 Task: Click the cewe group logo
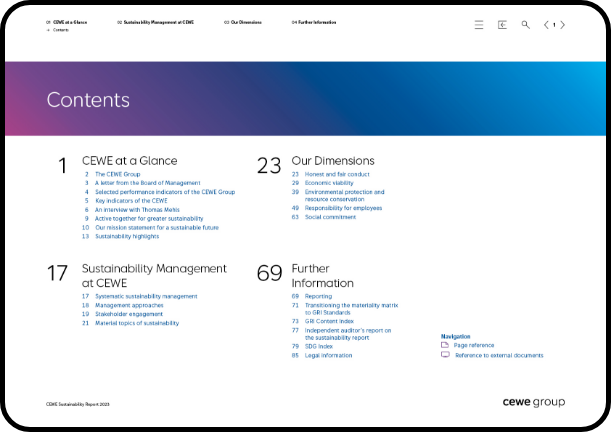[534, 402]
